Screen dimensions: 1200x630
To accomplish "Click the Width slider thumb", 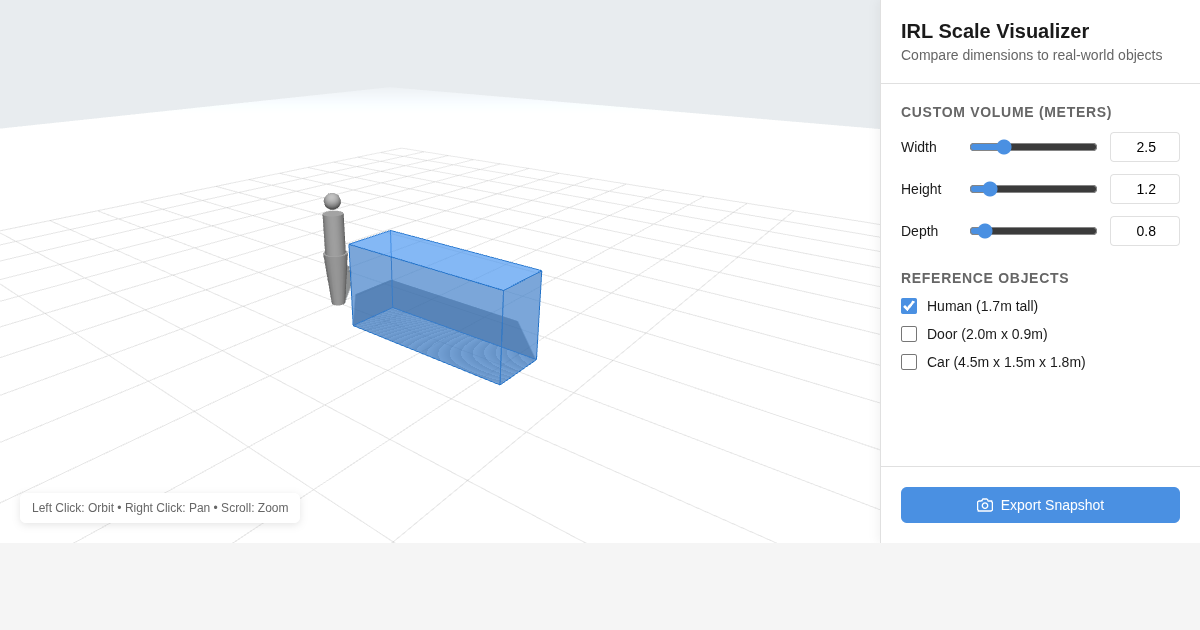I will [x=1004, y=147].
